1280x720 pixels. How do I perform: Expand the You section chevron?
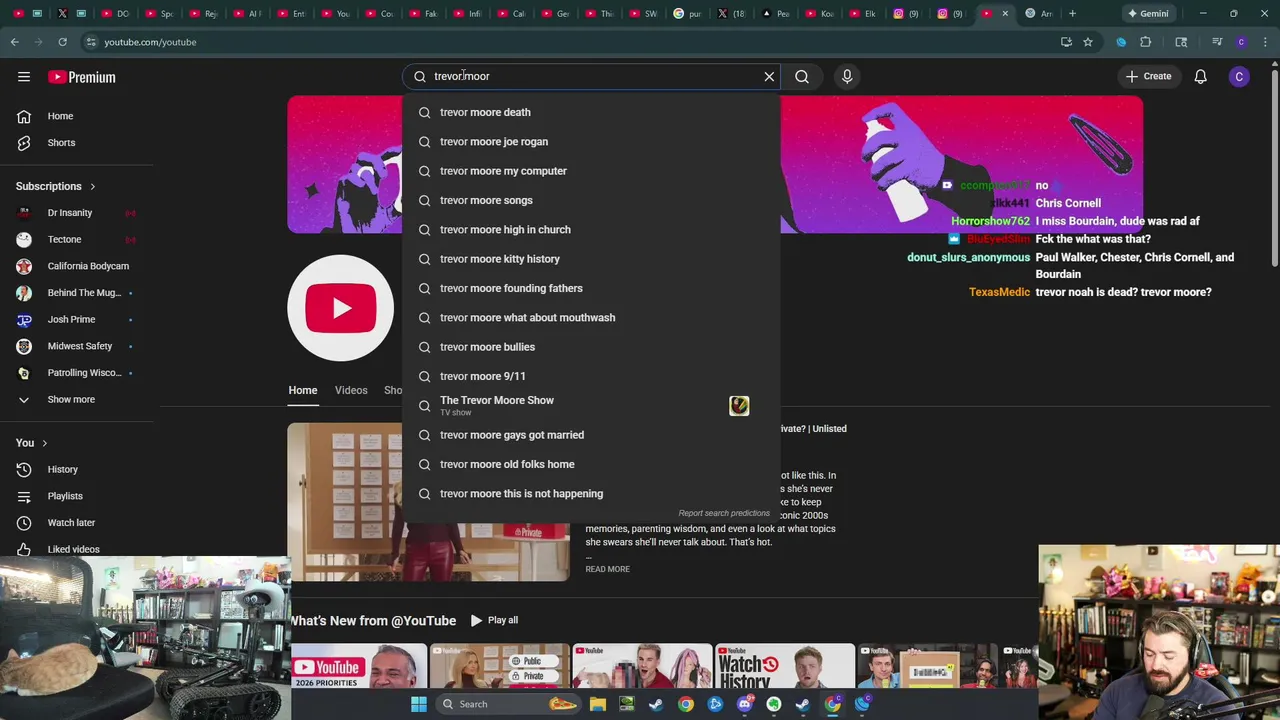[x=44, y=443]
